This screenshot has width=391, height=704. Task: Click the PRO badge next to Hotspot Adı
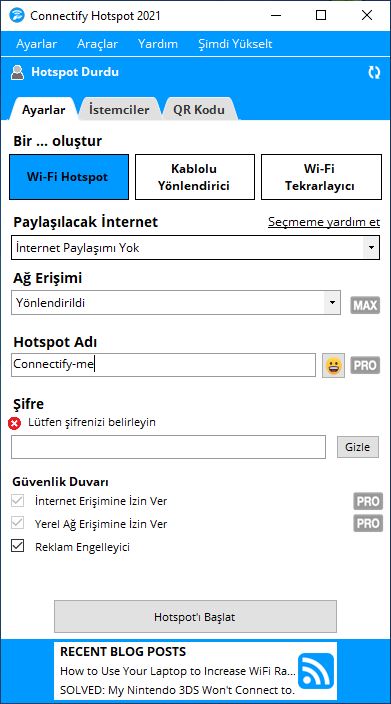click(365, 365)
